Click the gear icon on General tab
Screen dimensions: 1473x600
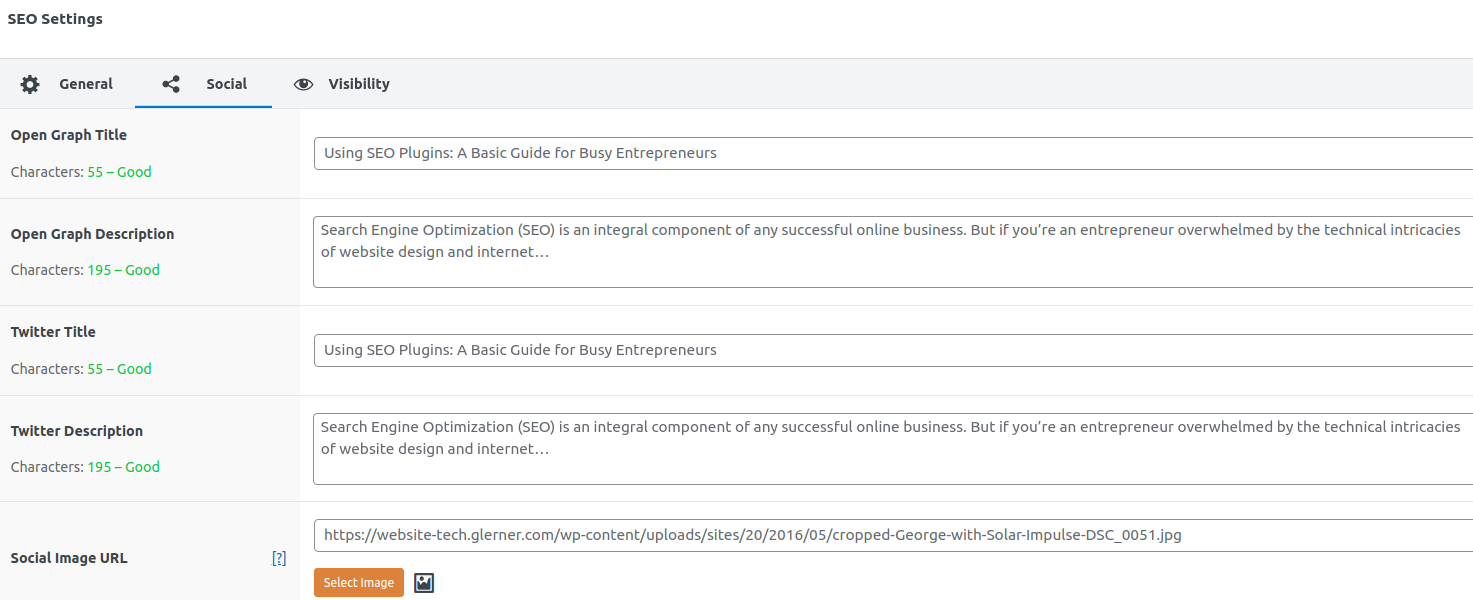[30, 85]
